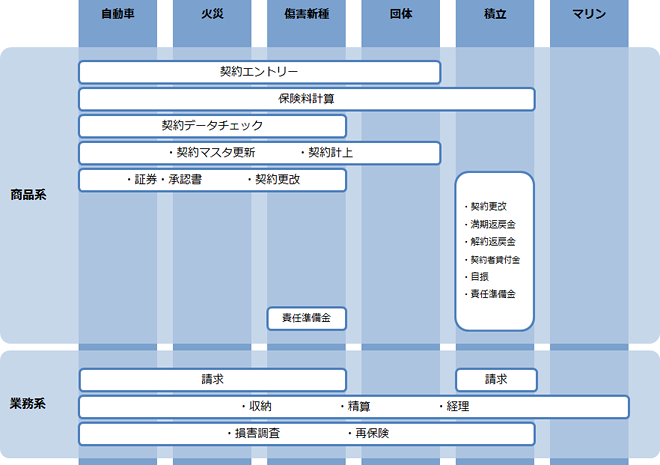Viewport: 660px width, 465px height.
Task: Select the 契約データチェック box
Action: click(213, 126)
